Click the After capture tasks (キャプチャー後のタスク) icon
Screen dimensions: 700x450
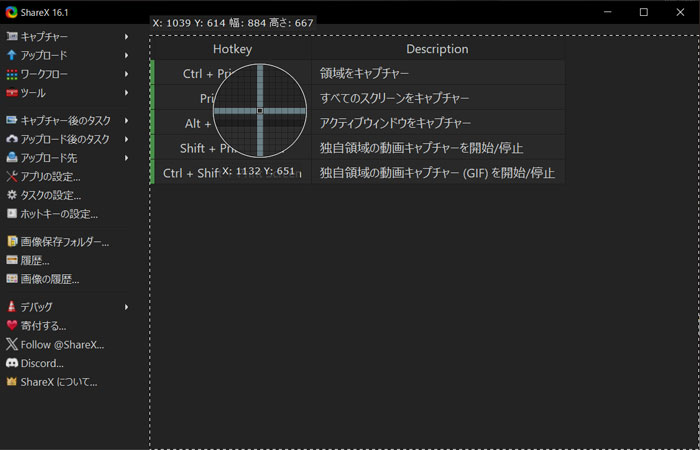coord(12,120)
